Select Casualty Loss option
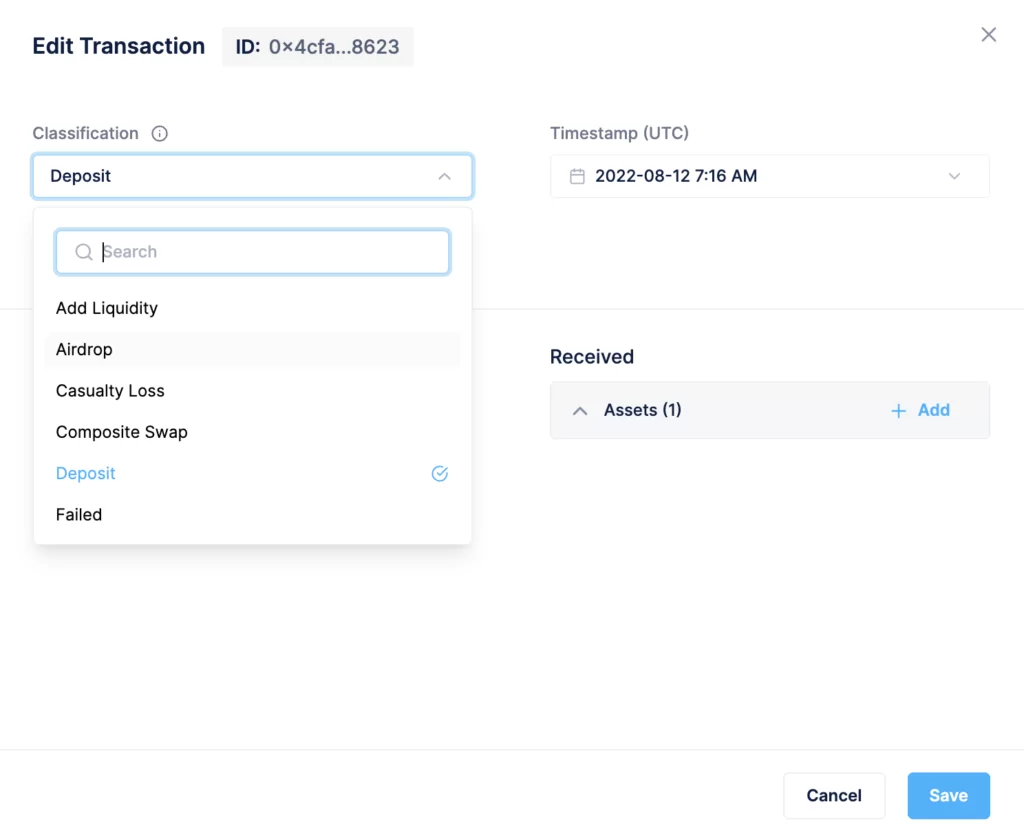 point(253,390)
